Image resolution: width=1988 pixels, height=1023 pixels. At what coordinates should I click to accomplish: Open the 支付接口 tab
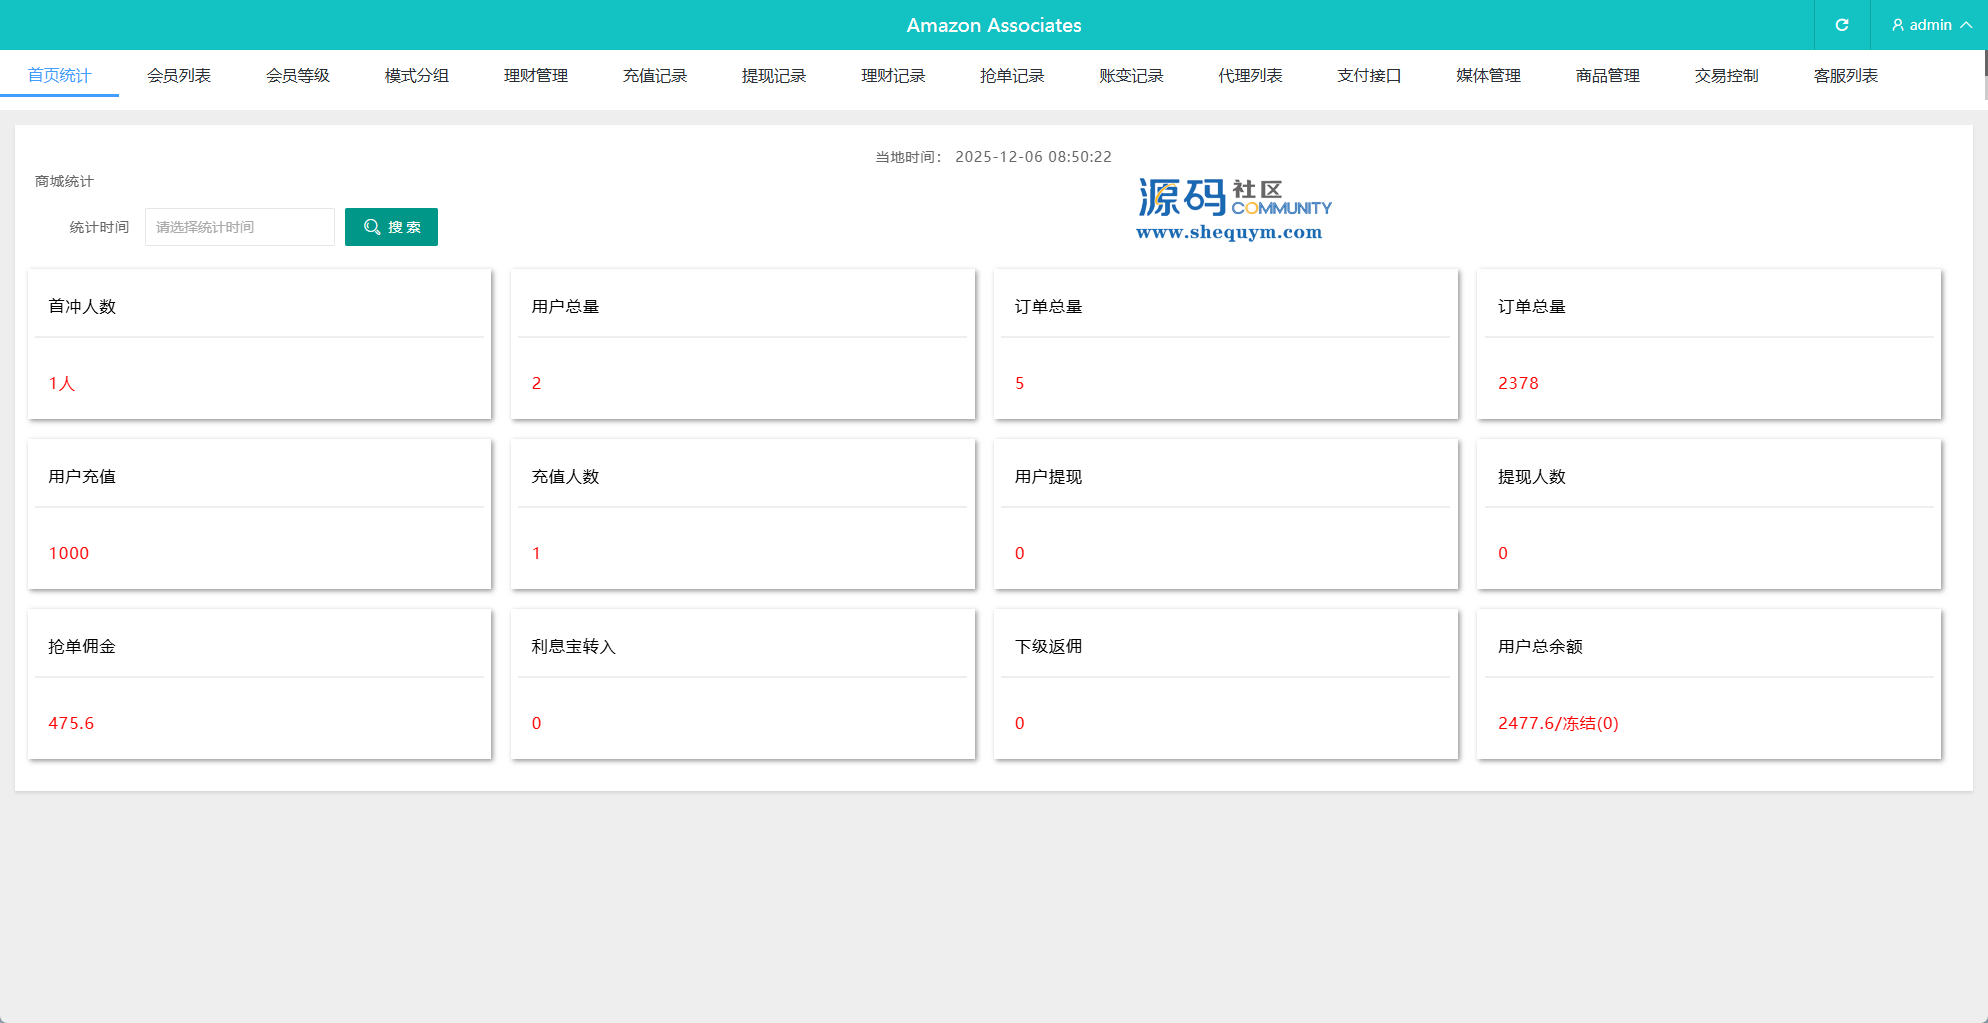[1369, 76]
